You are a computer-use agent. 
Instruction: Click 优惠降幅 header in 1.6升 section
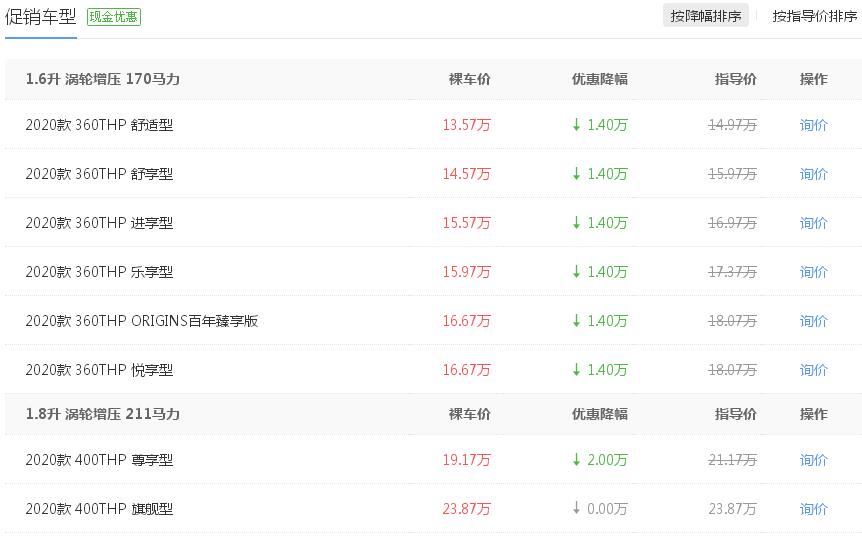(600, 79)
